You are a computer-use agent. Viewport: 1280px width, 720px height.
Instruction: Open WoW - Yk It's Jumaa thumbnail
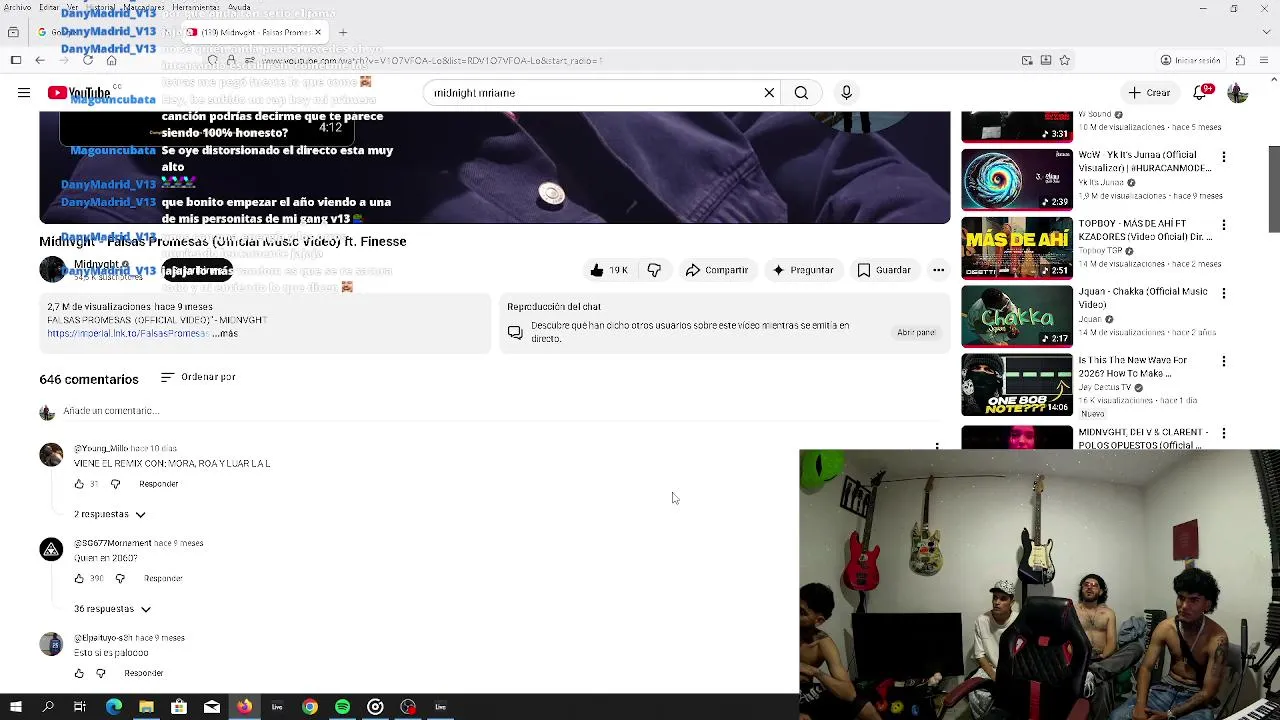pos(1017,180)
